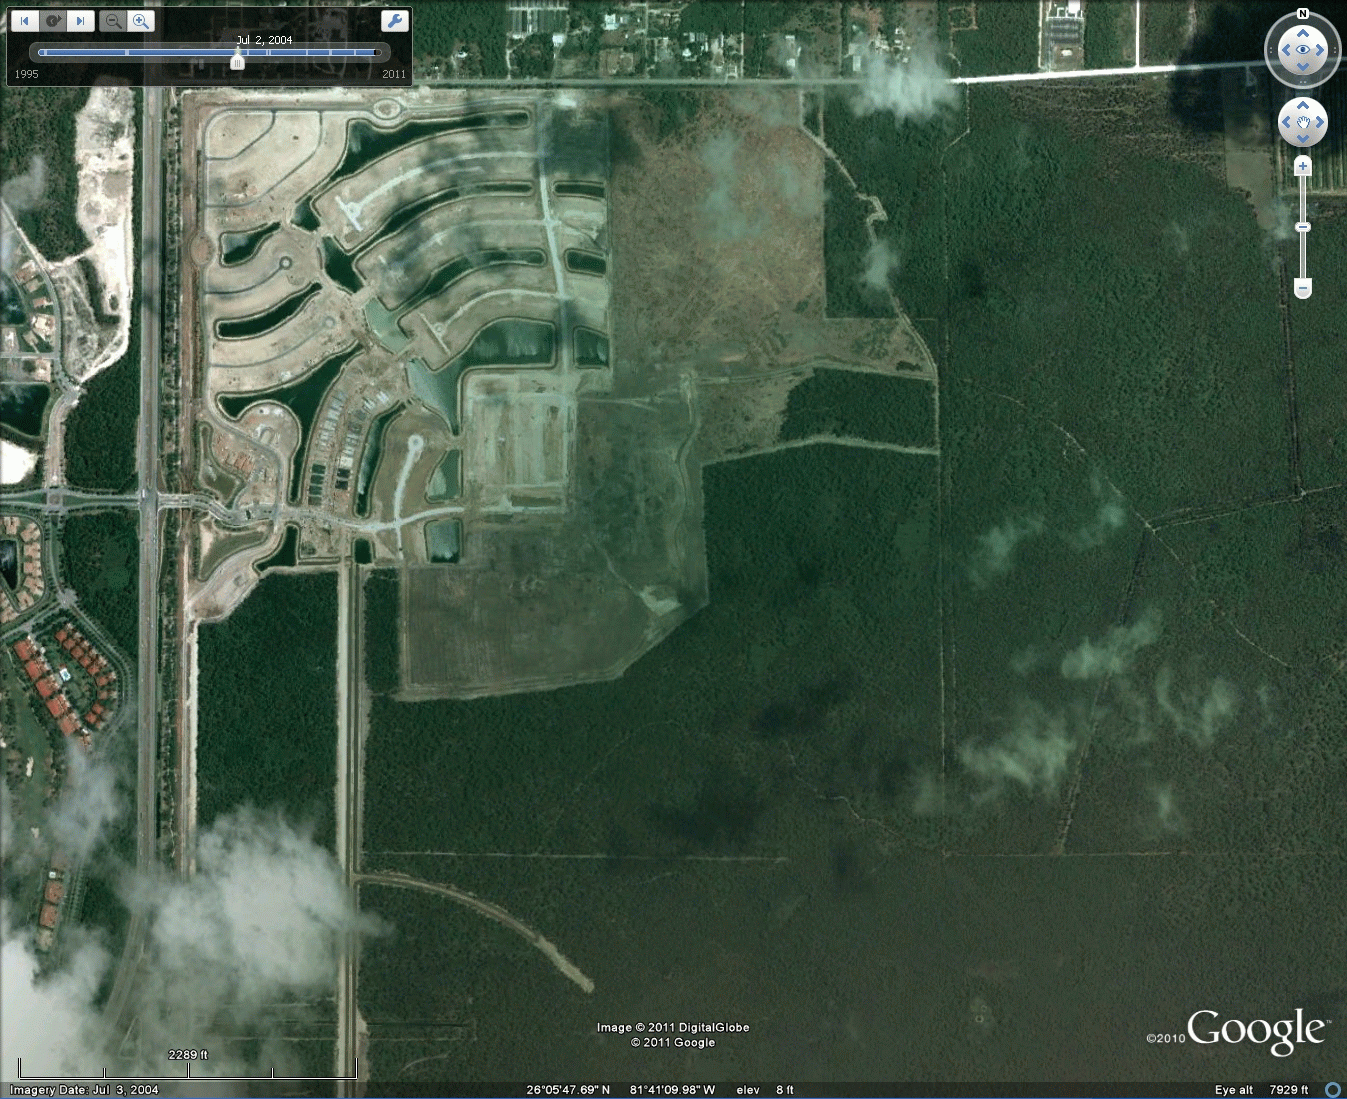Zoom out the timeline date range
Viewport: 1347px width, 1099px height.
click(113, 21)
